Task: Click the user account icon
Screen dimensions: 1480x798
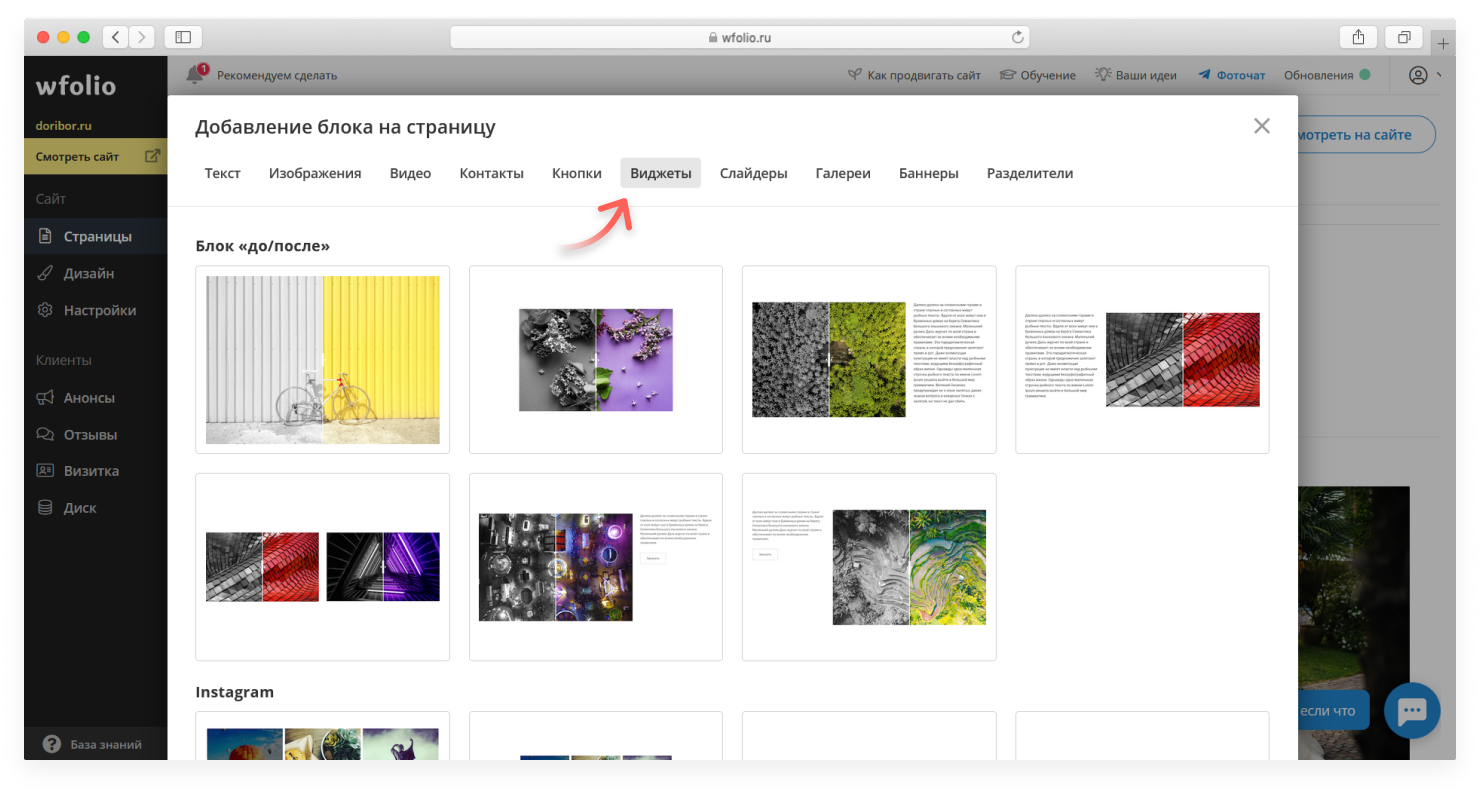Action: [x=1418, y=75]
